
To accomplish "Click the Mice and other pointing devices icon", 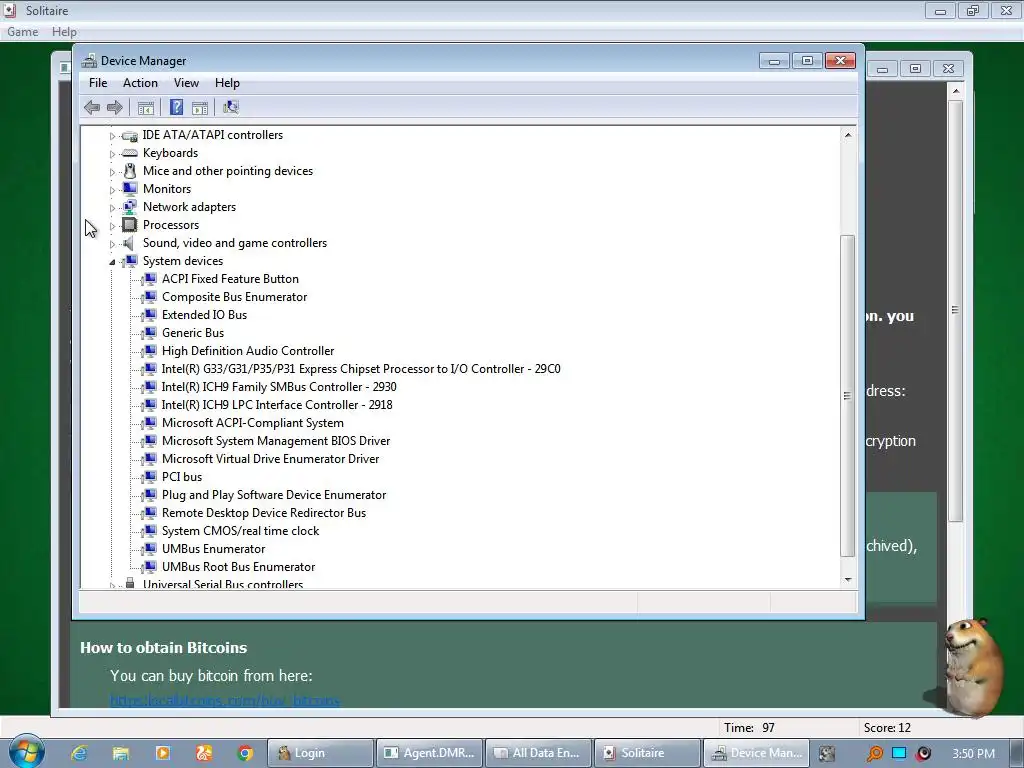I will coord(130,170).
